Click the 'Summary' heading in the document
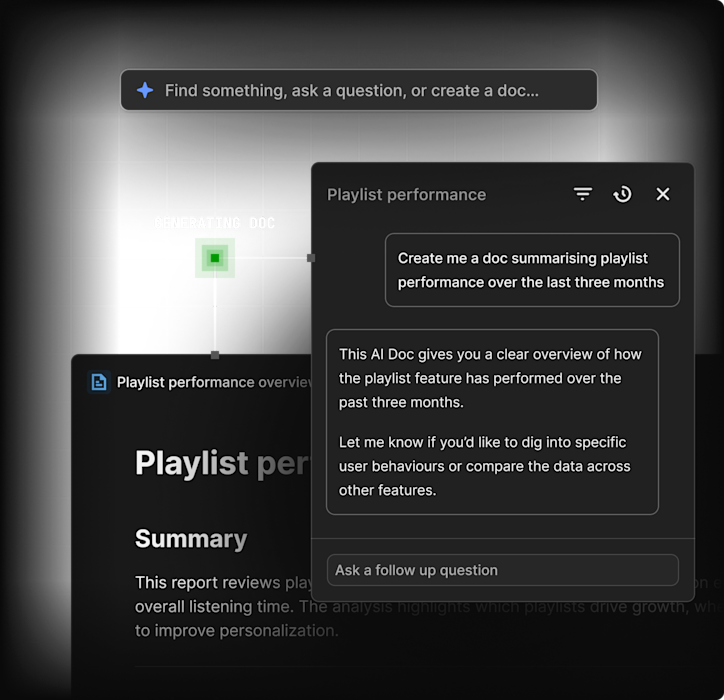The height and width of the screenshot is (700, 724). [x=191, y=538]
